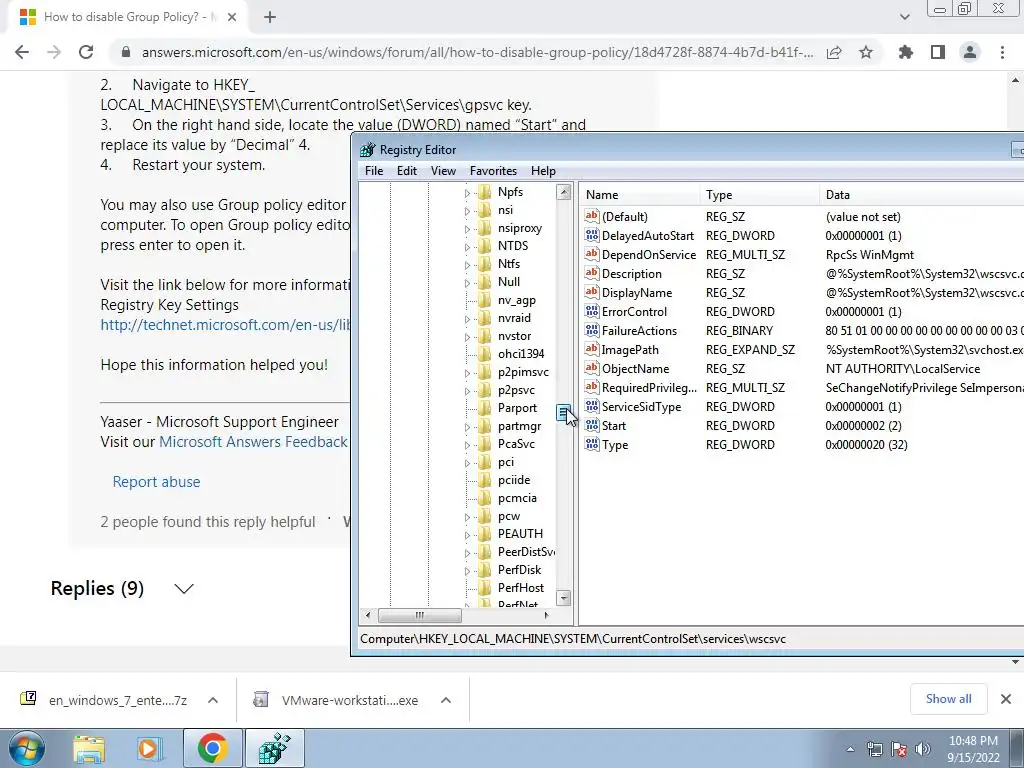Click the Report abuse link

pos(156,481)
